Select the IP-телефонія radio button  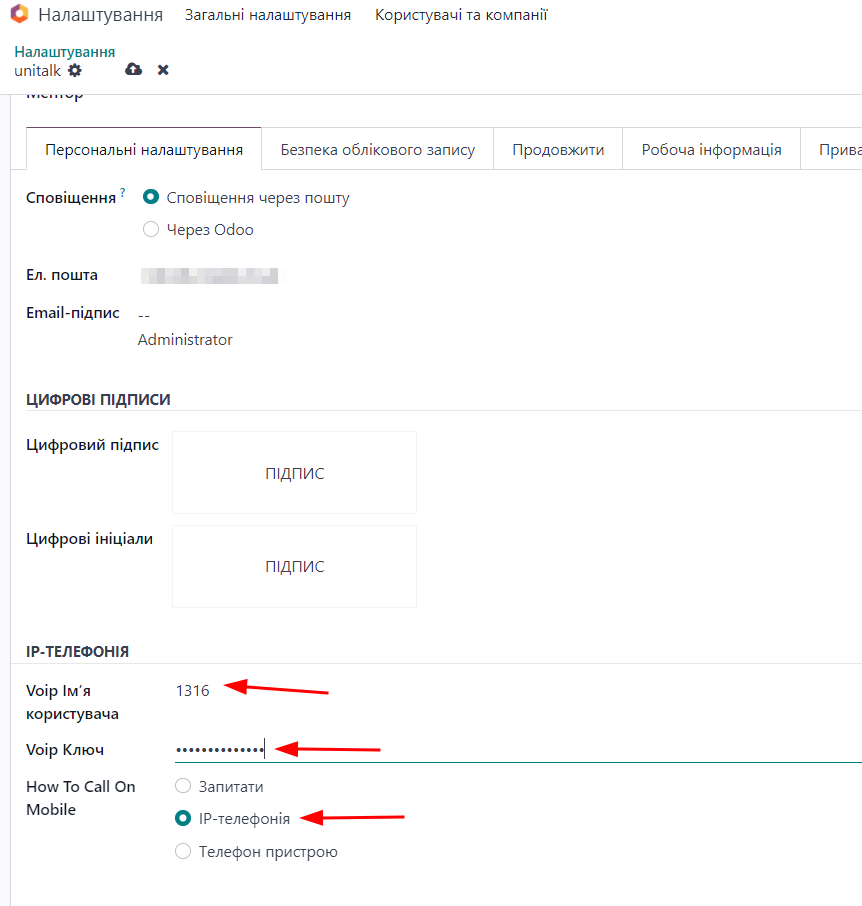pos(183,819)
